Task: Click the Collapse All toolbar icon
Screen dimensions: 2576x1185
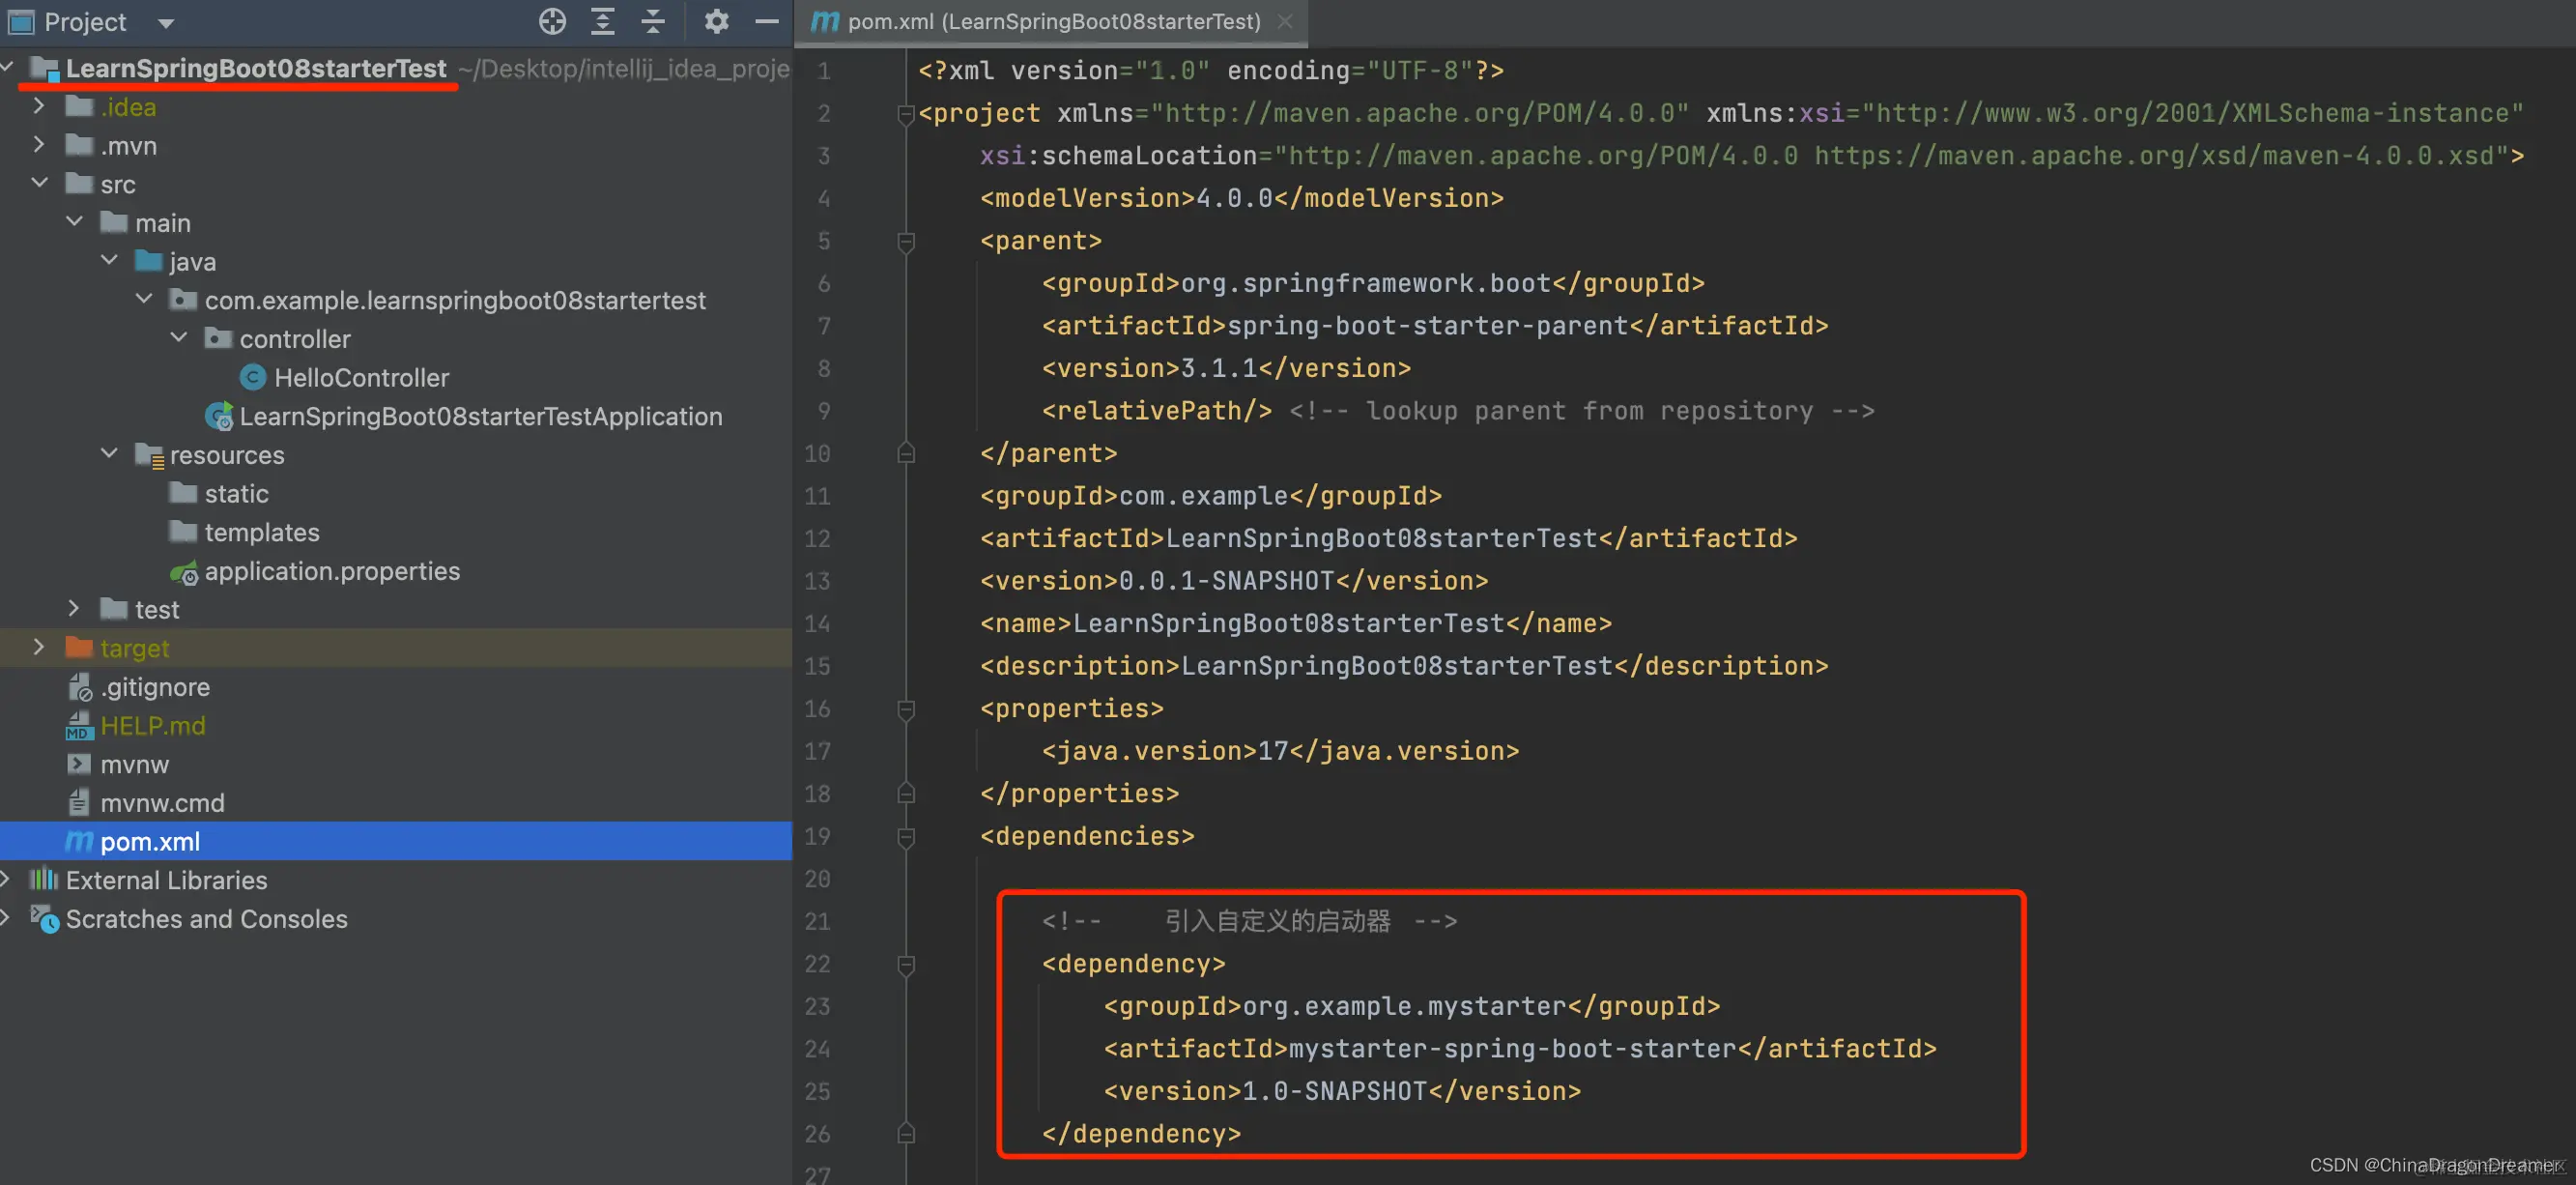Action: [x=653, y=21]
